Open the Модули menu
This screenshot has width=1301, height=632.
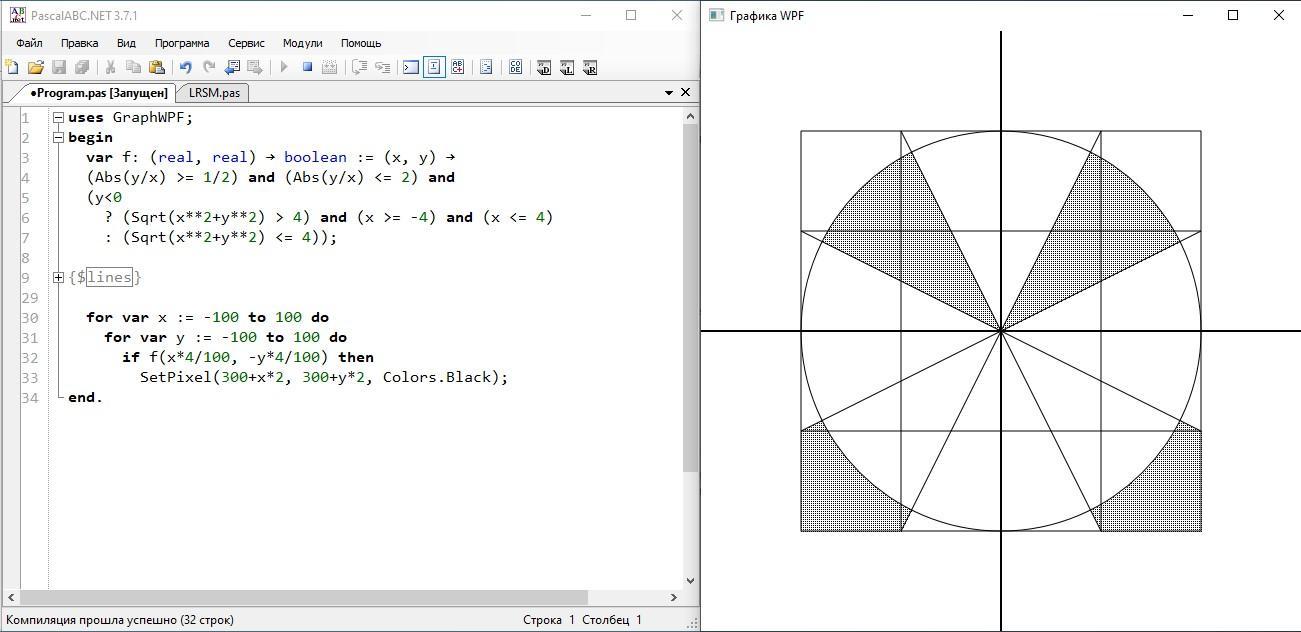302,43
